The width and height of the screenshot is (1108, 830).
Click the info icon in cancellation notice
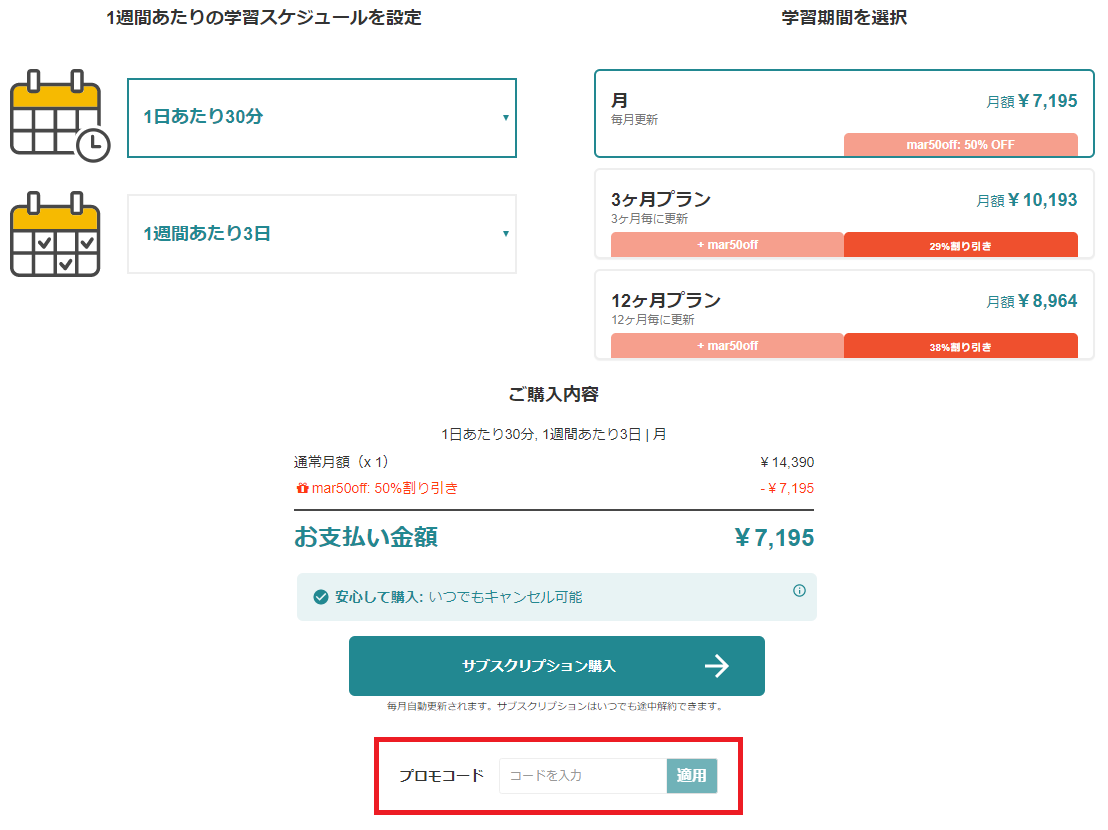(x=799, y=591)
